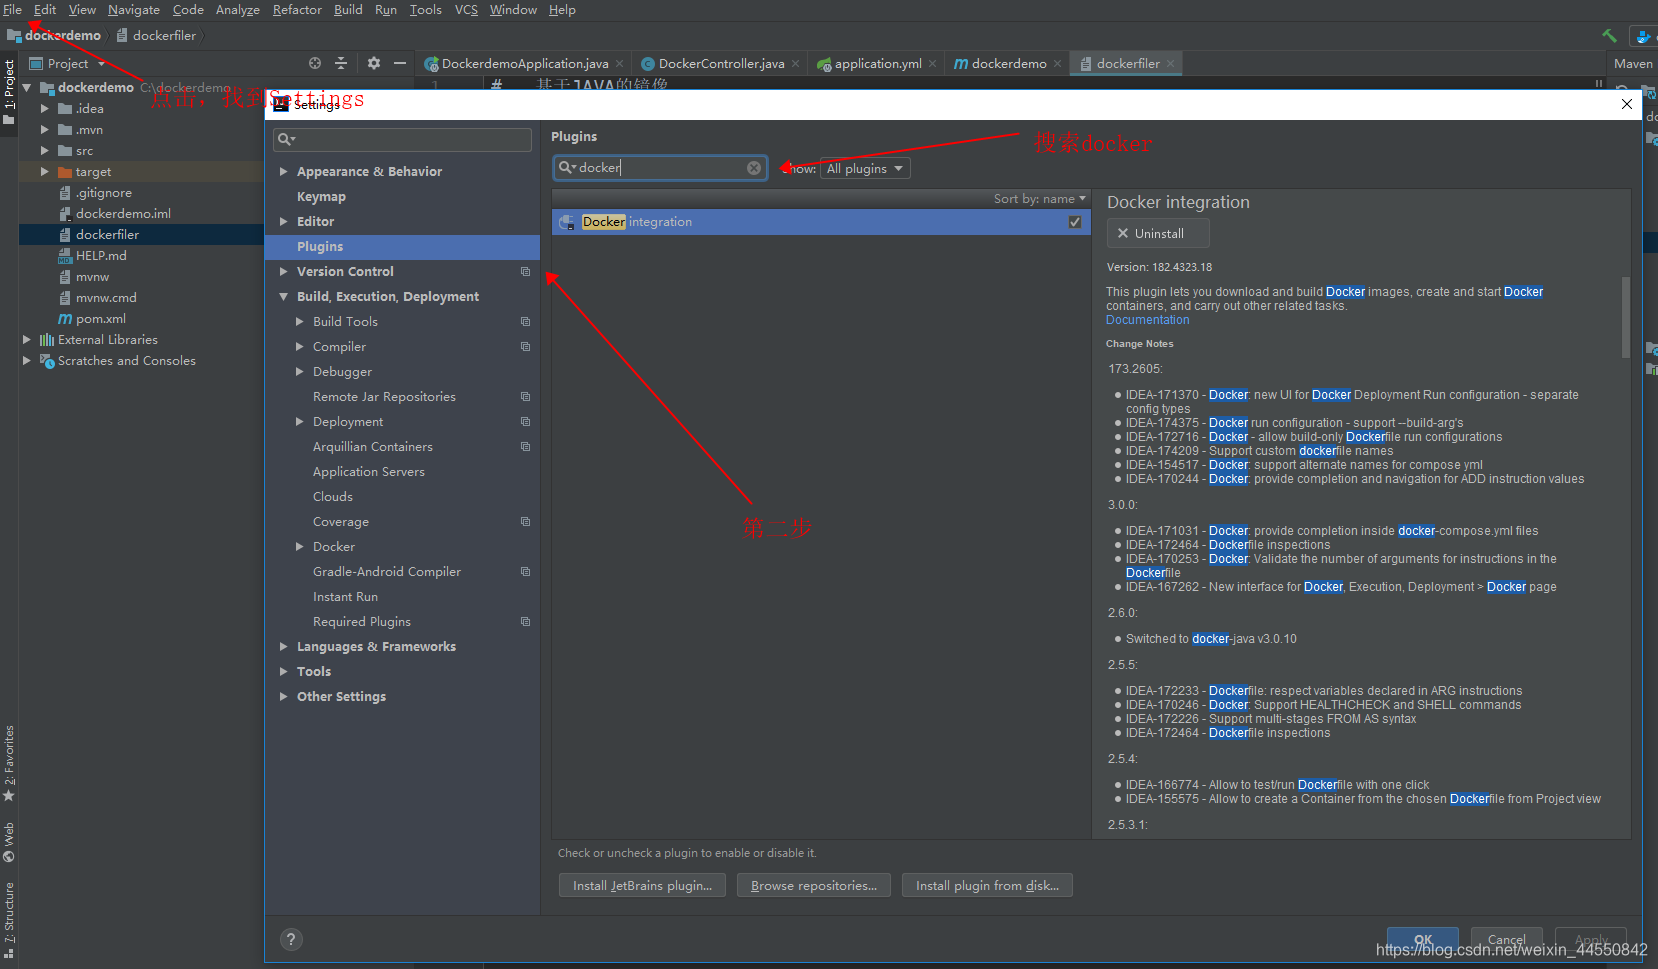Click the per-project icon next to Required Plugins
The height and width of the screenshot is (969, 1658).
[525, 621]
